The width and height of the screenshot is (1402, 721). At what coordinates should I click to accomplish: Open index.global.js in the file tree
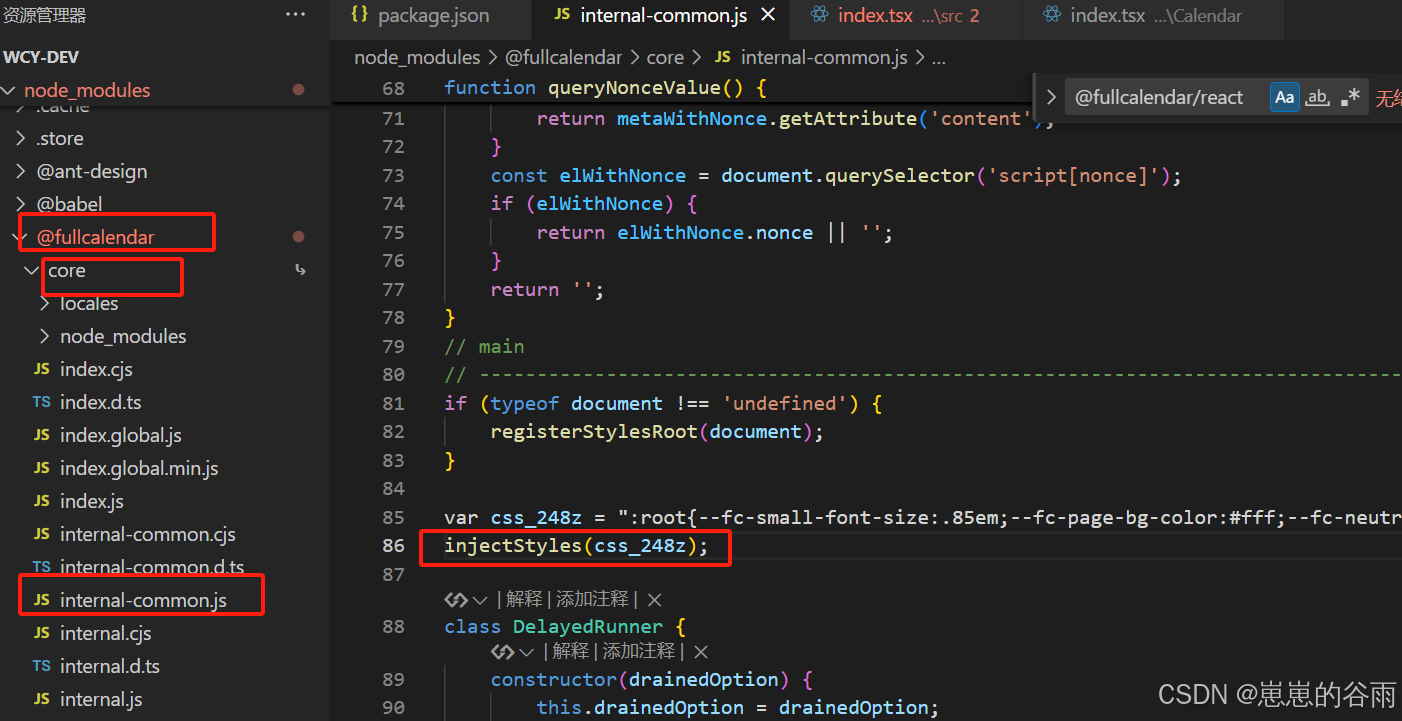tap(120, 435)
